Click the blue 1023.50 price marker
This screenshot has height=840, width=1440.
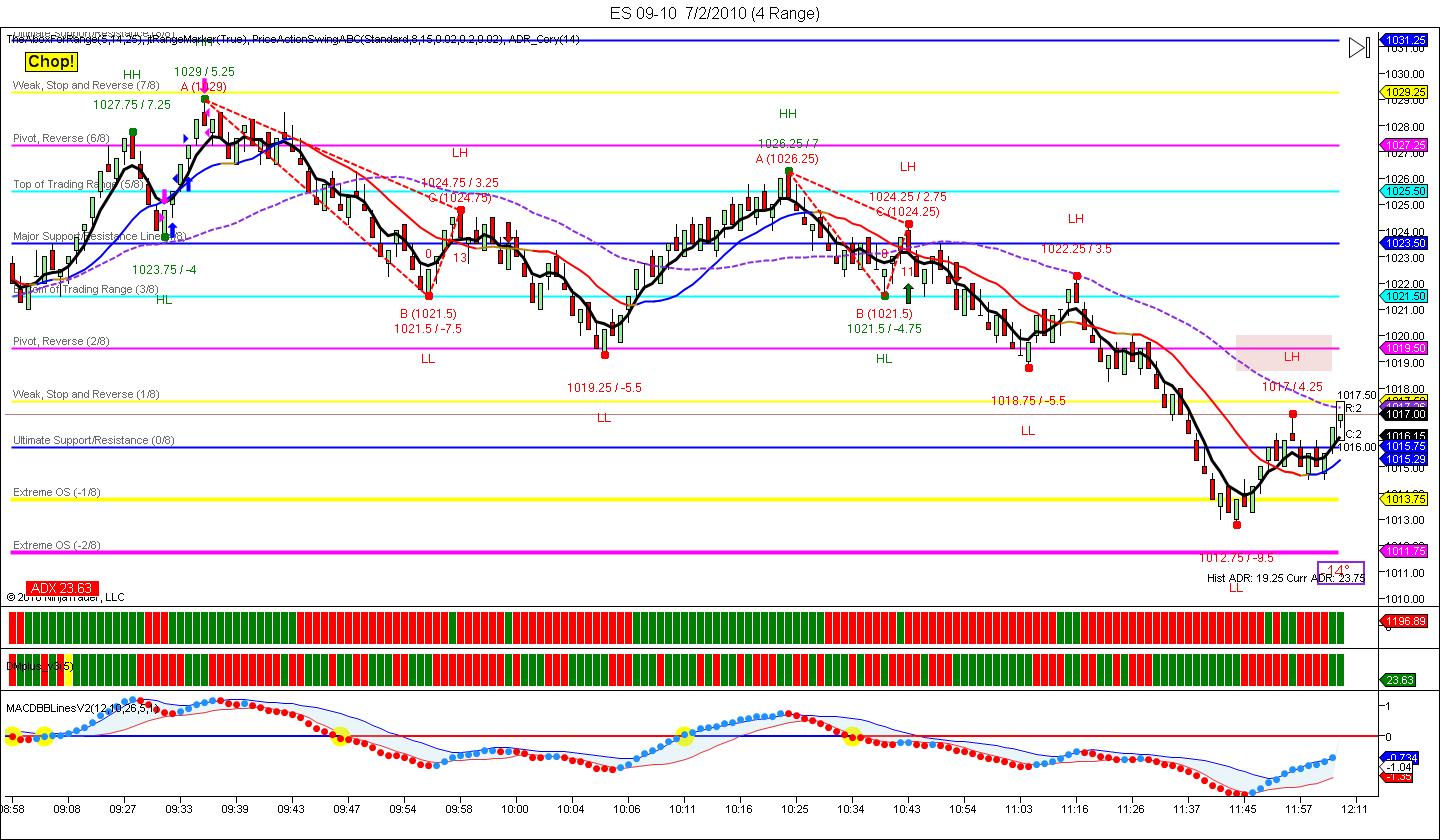pos(1406,243)
